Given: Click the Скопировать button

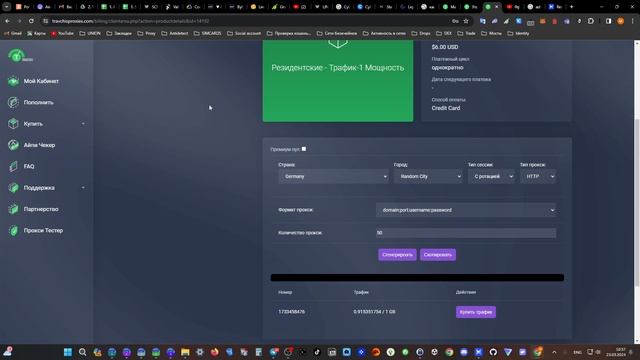Looking at the screenshot, I should 438,255.
